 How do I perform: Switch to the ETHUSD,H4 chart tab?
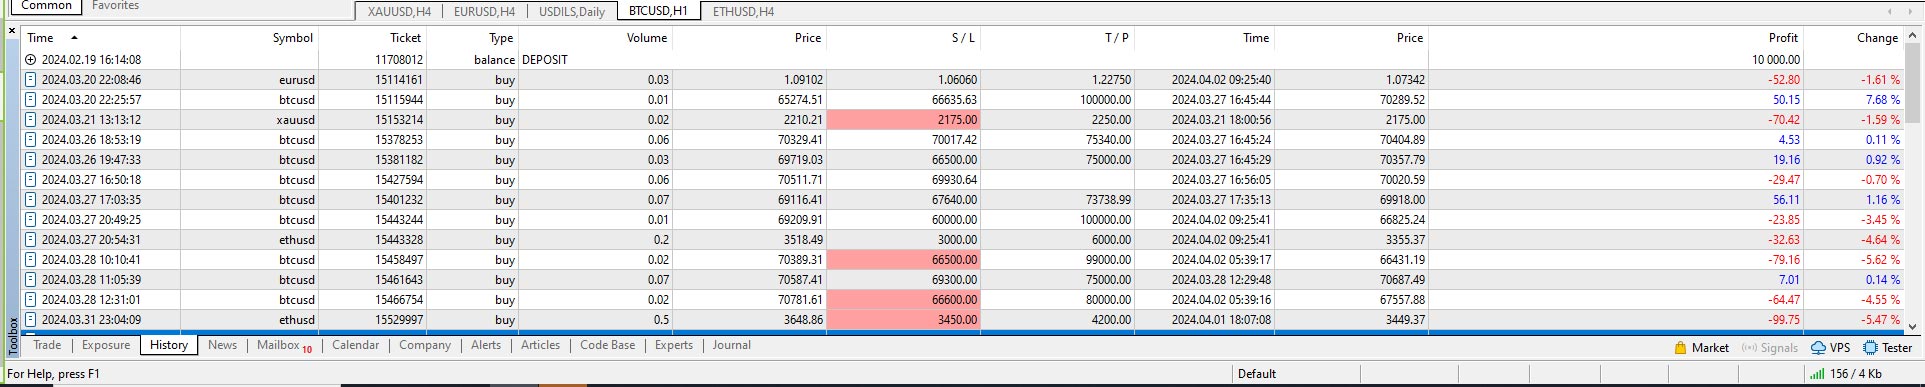(x=743, y=12)
